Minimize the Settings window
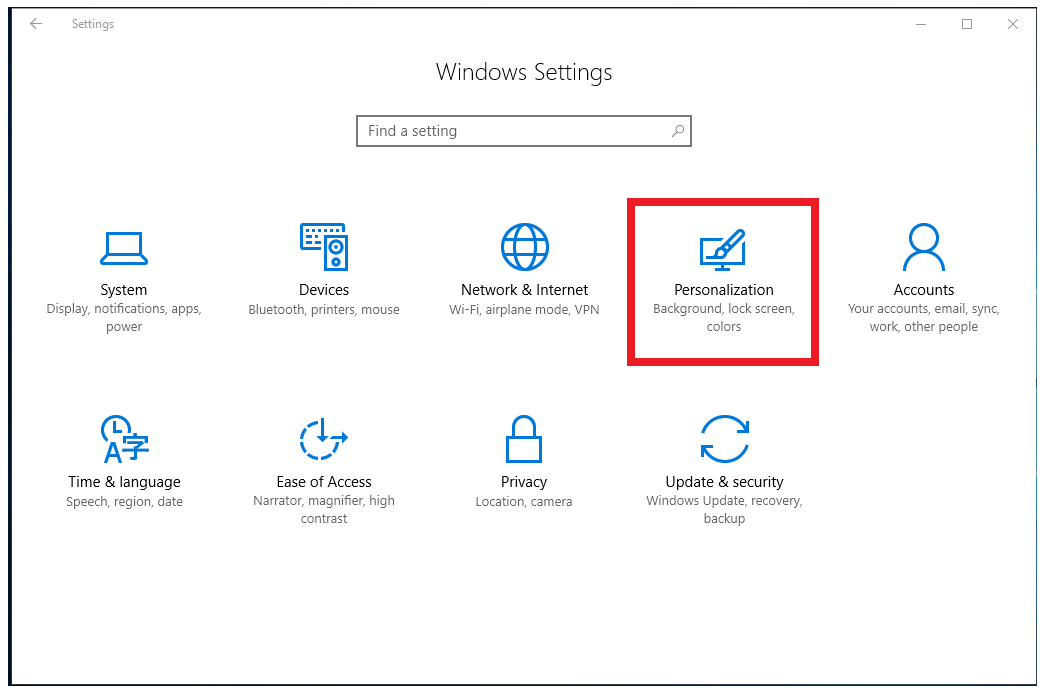This screenshot has width=1050, height=700. [x=921, y=24]
